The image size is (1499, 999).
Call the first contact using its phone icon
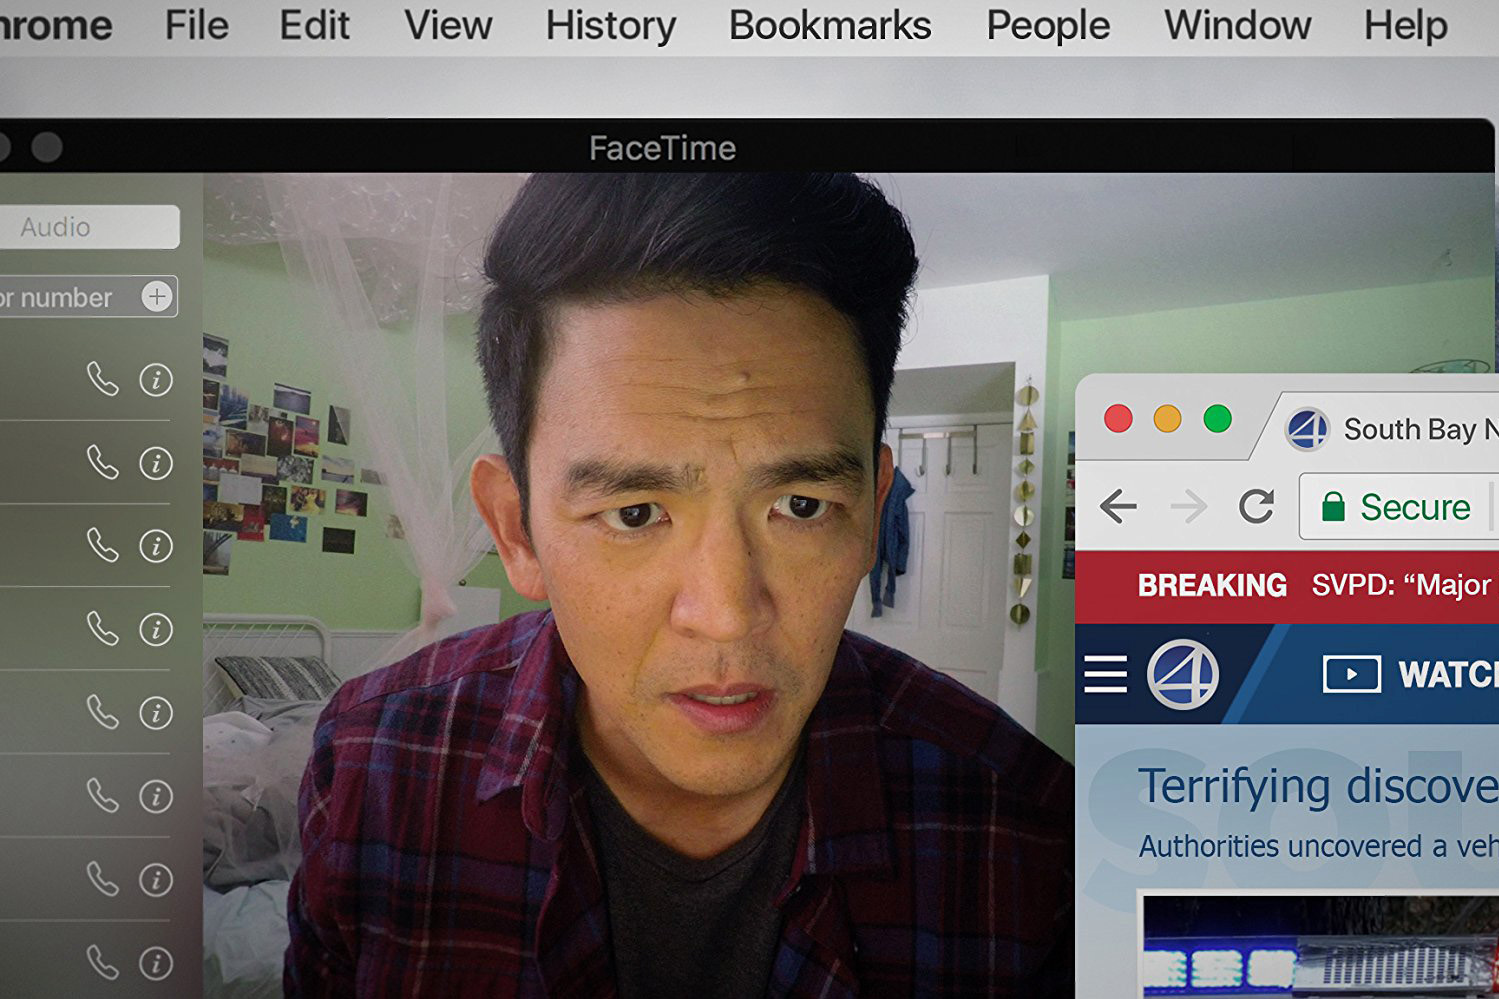click(x=102, y=380)
